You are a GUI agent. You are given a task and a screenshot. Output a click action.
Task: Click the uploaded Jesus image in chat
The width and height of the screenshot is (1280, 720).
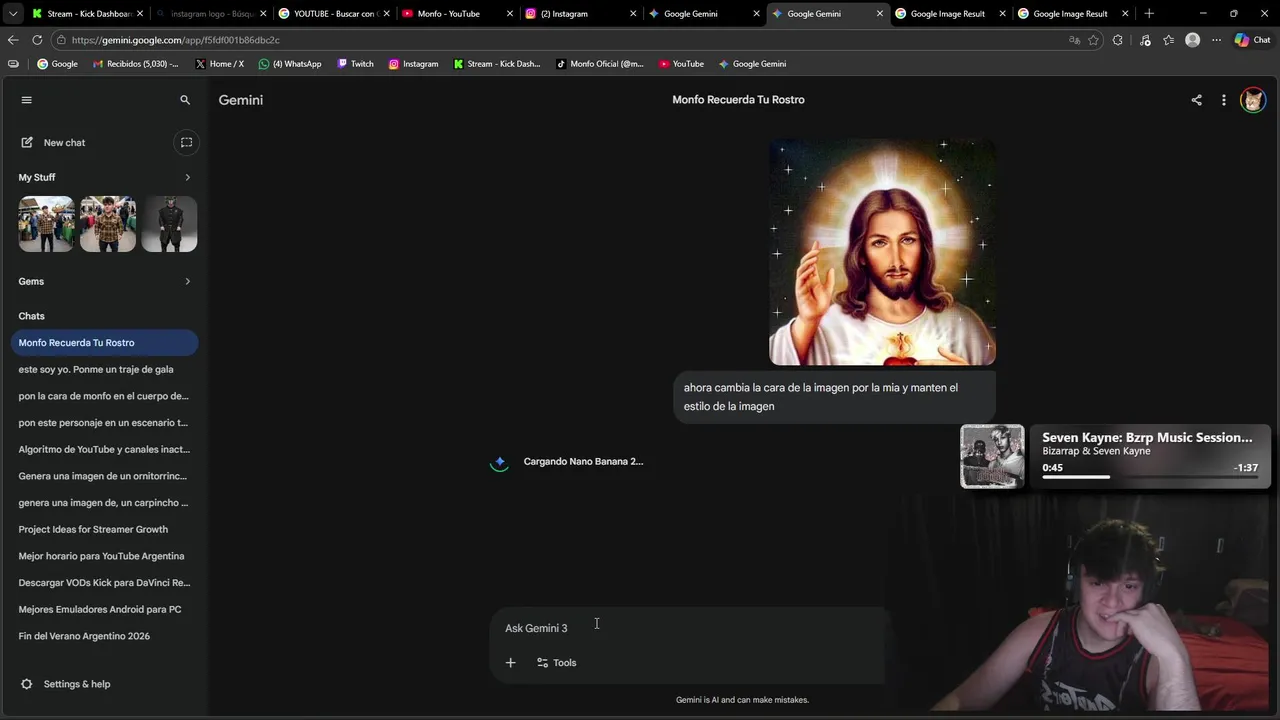click(882, 252)
